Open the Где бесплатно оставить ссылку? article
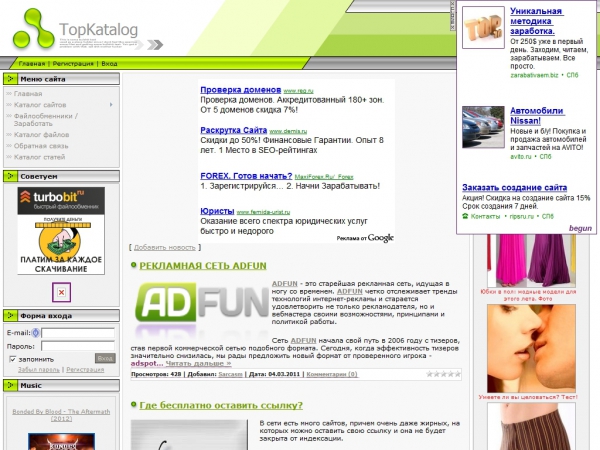The image size is (600, 450). 221,405
